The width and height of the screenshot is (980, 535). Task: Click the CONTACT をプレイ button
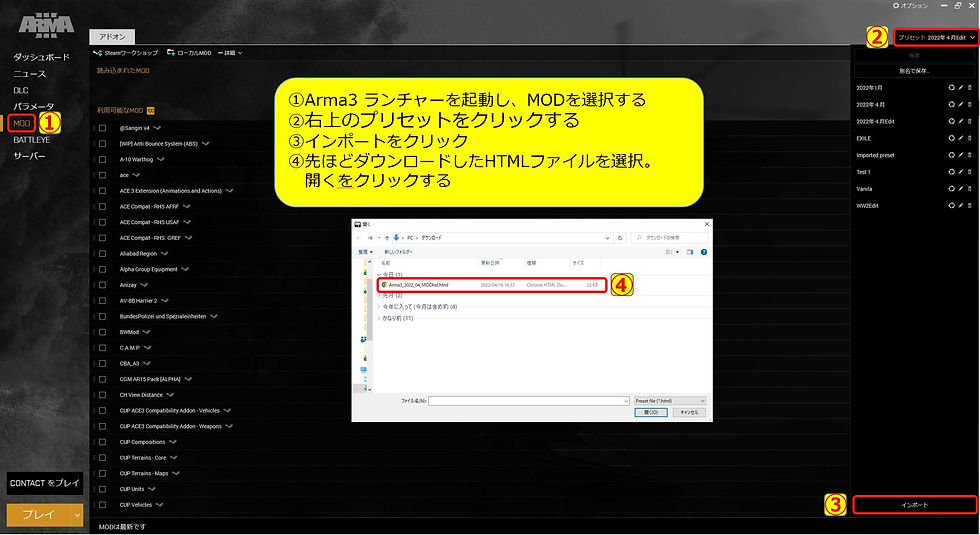pyautogui.click(x=45, y=483)
